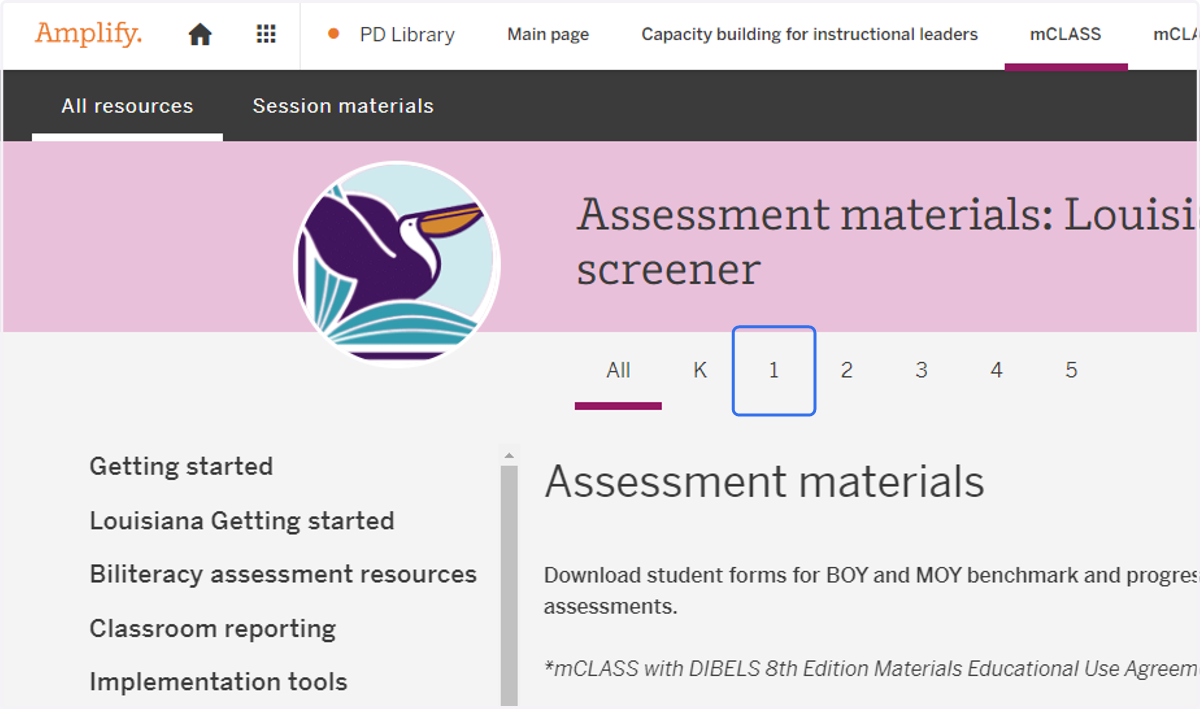Click the Assessment materials heading

pyautogui.click(x=764, y=482)
